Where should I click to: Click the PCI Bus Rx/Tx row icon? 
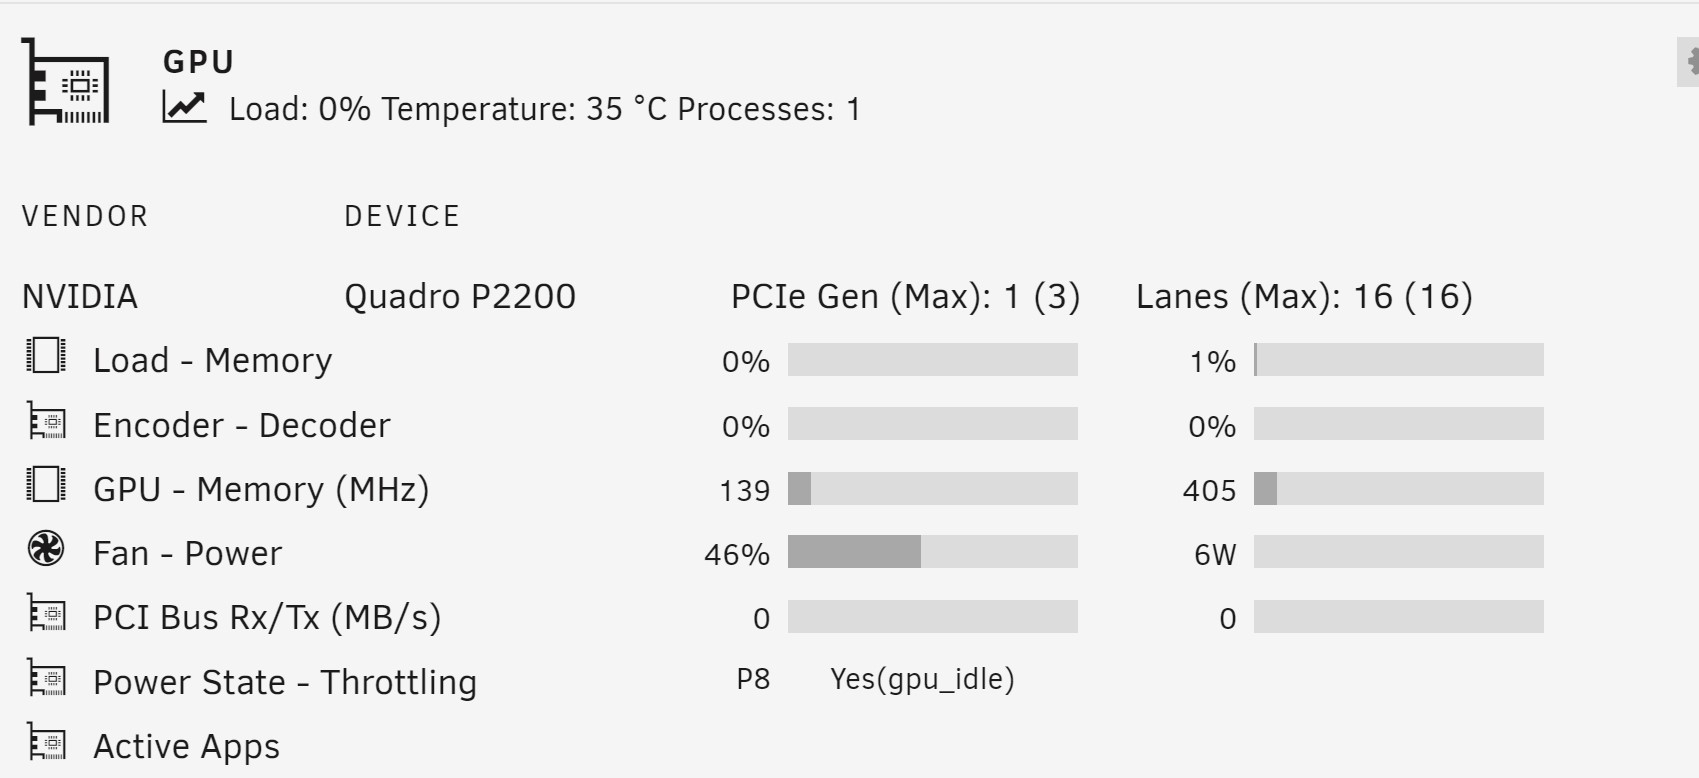pyautogui.click(x=46, y=615)
